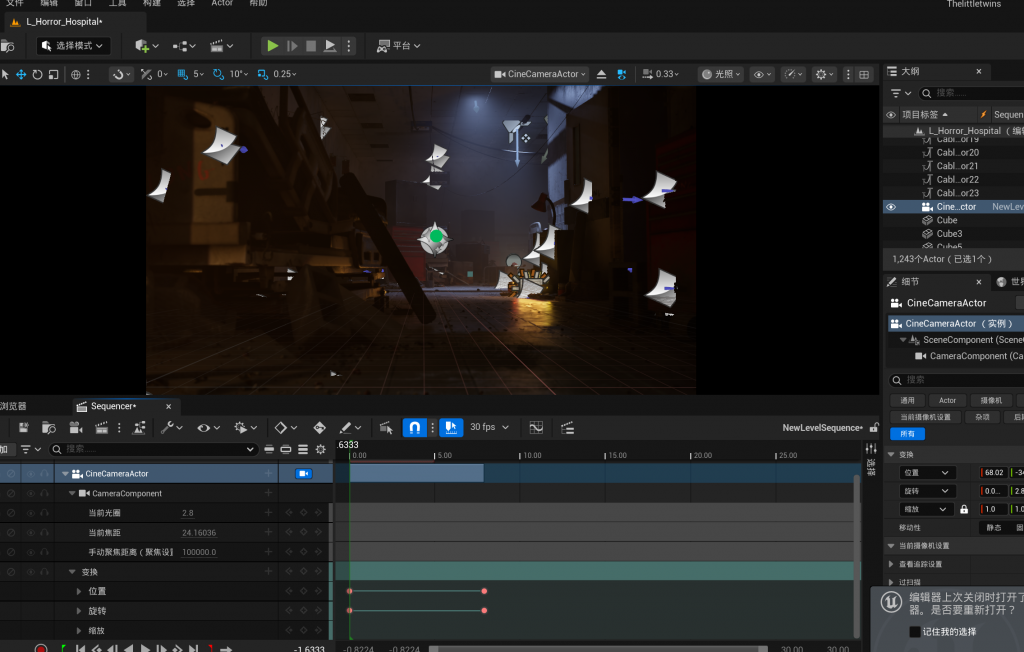Click Sequencer browse-to-asset folder icon
This screenshot has height=652, width=1024.
point(48,428)
